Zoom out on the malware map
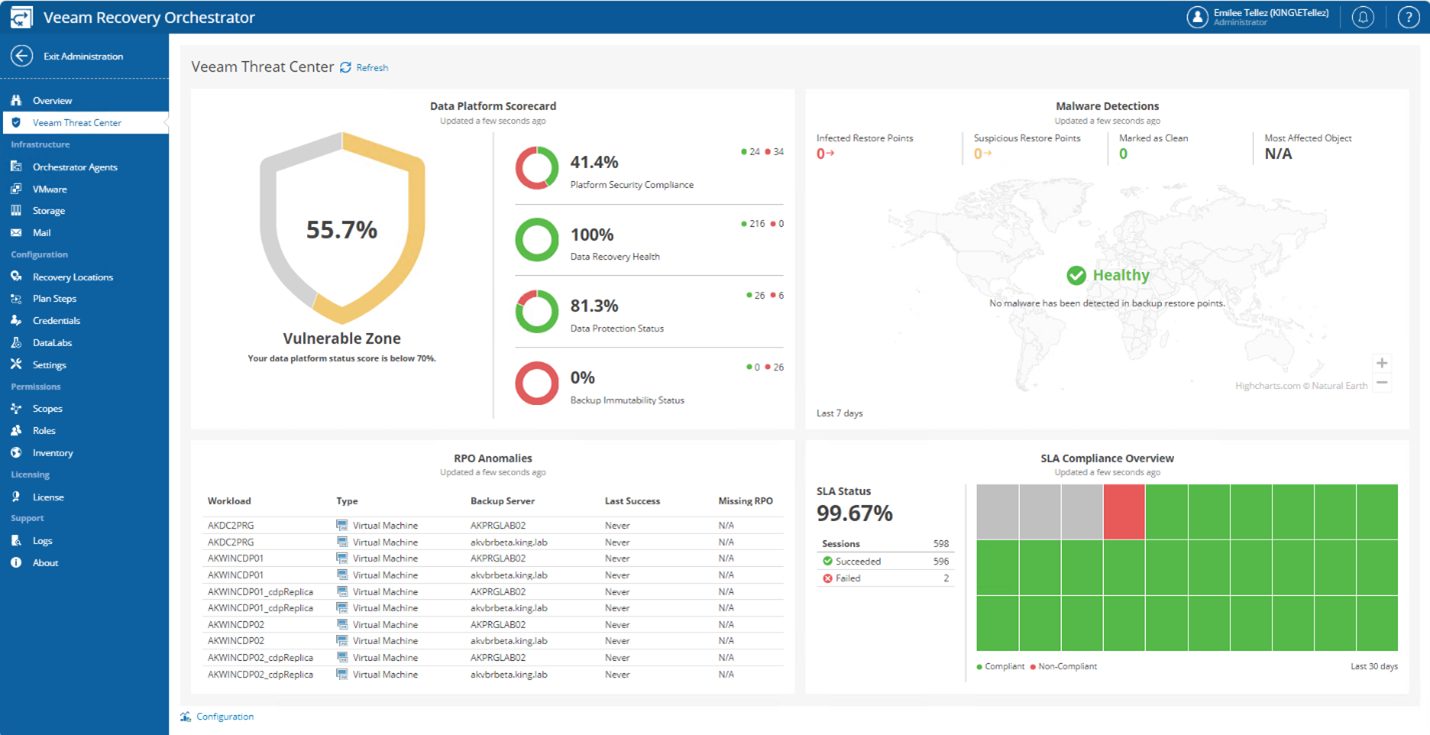1430x735 pixels. click(1382, 382)
